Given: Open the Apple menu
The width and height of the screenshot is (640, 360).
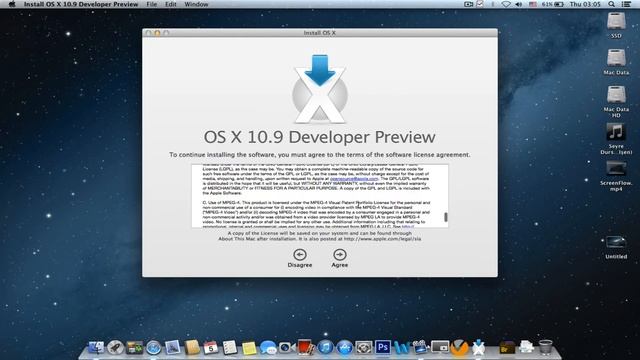Looking at the screenshot, I should [x=12, y=4].
